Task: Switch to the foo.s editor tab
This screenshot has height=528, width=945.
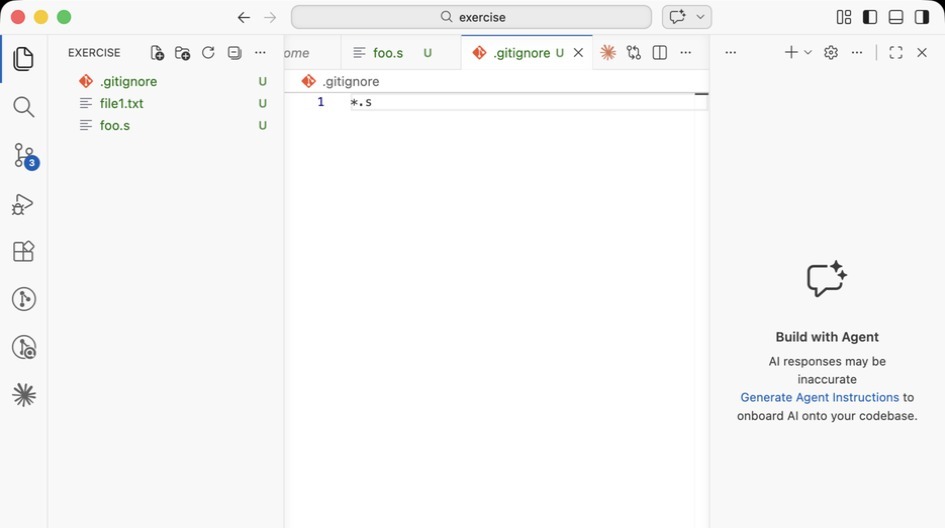Action: click(388, 53)
